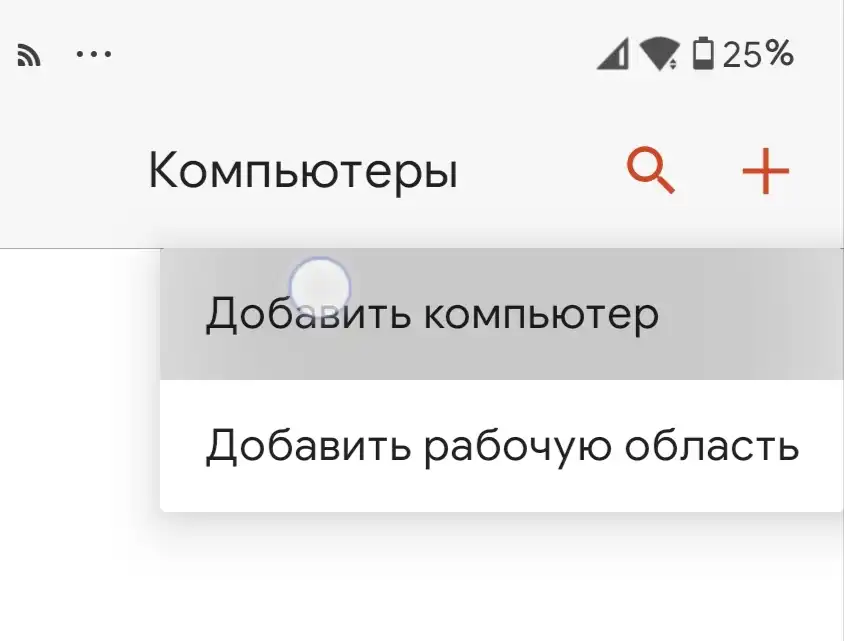844x641 pixels.
Task: Tap left padding before "Добавить рабочую область" text
Action: [182, 446]
